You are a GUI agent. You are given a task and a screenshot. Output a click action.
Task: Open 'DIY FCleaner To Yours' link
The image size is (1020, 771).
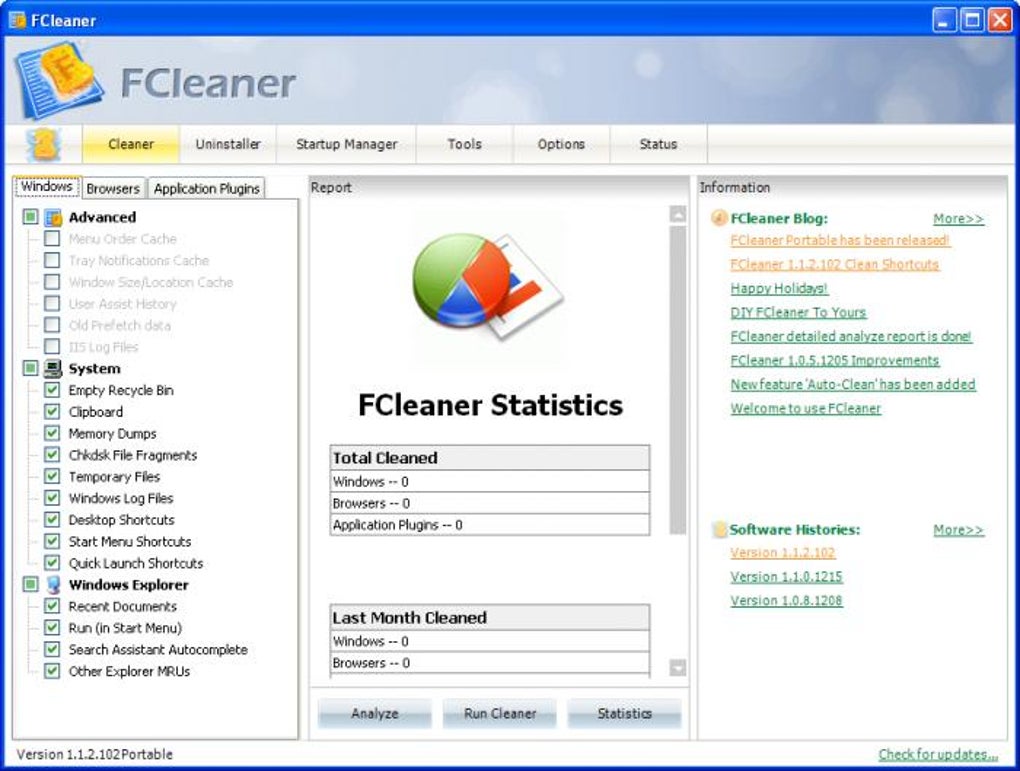(x=798, y=312)
